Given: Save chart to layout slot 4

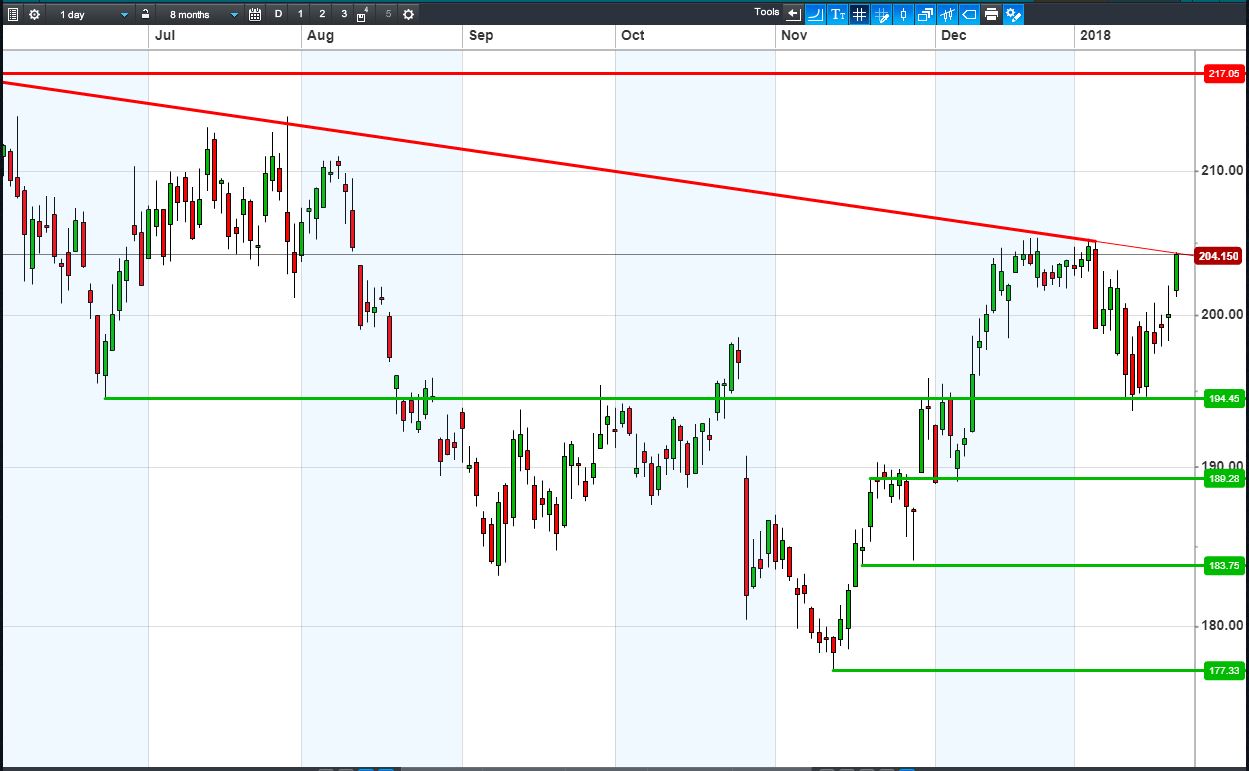Looking at the screenshot, I should point(364,14).
